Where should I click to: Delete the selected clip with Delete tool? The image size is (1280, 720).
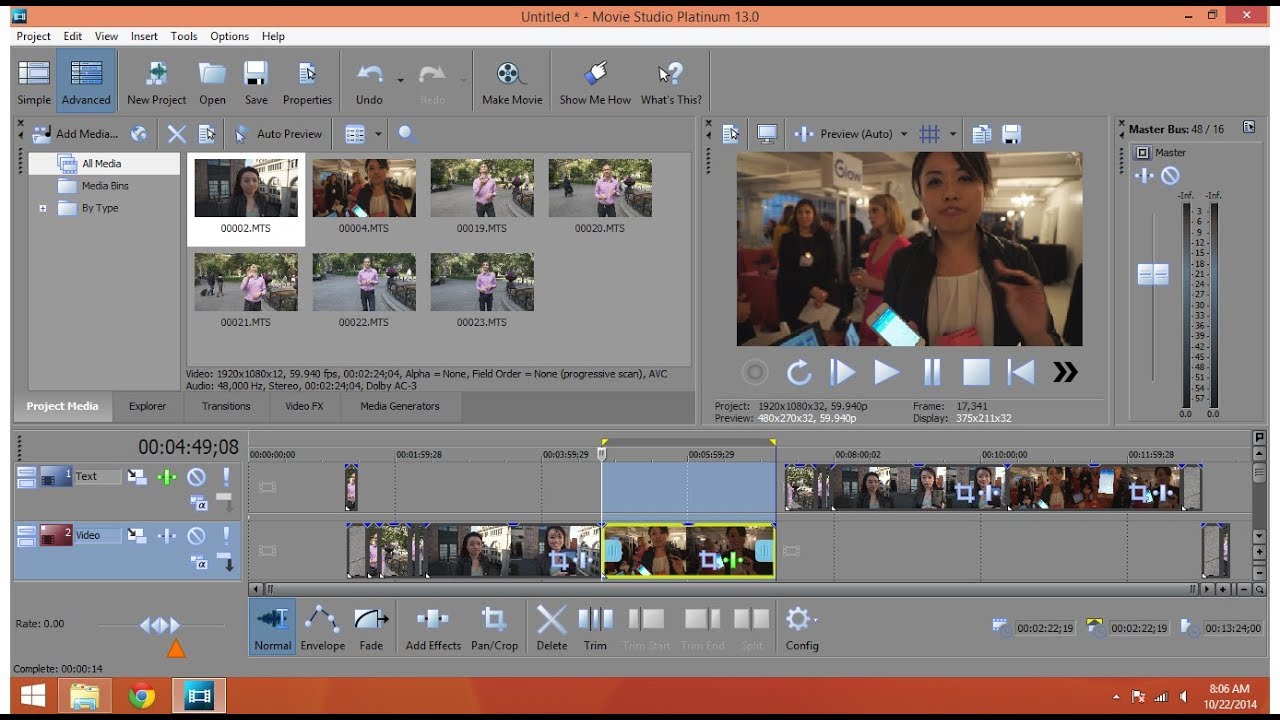click(x=551, y=628)
